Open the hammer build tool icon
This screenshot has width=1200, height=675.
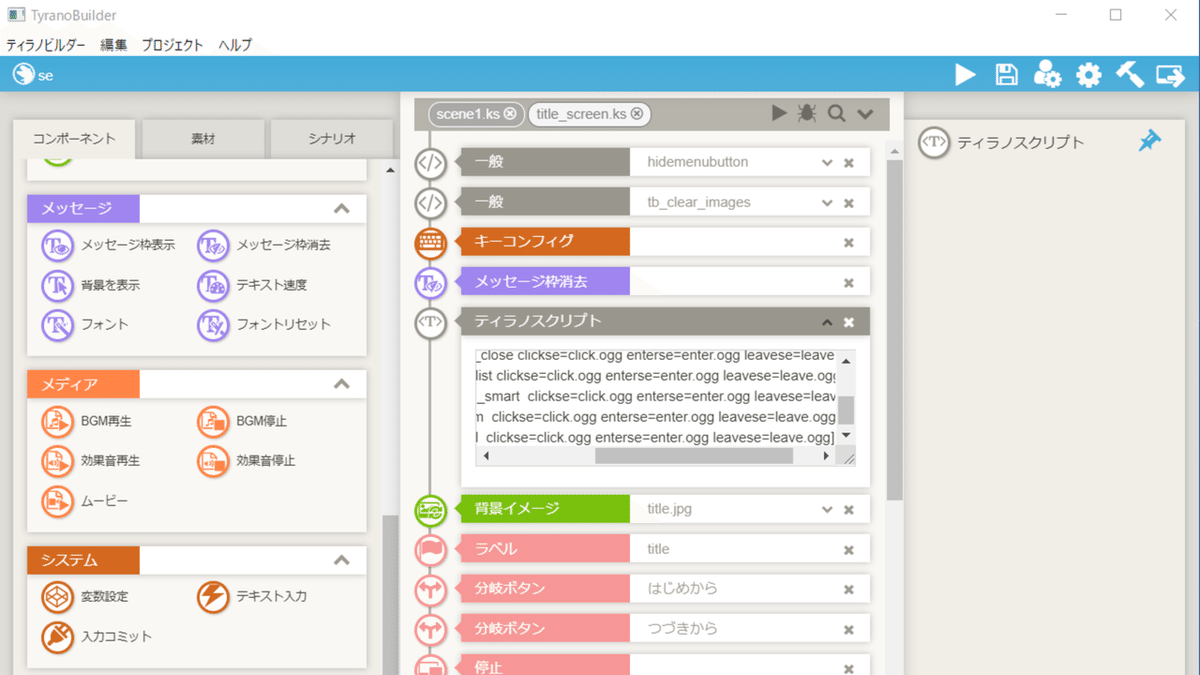pos(1129,75)
